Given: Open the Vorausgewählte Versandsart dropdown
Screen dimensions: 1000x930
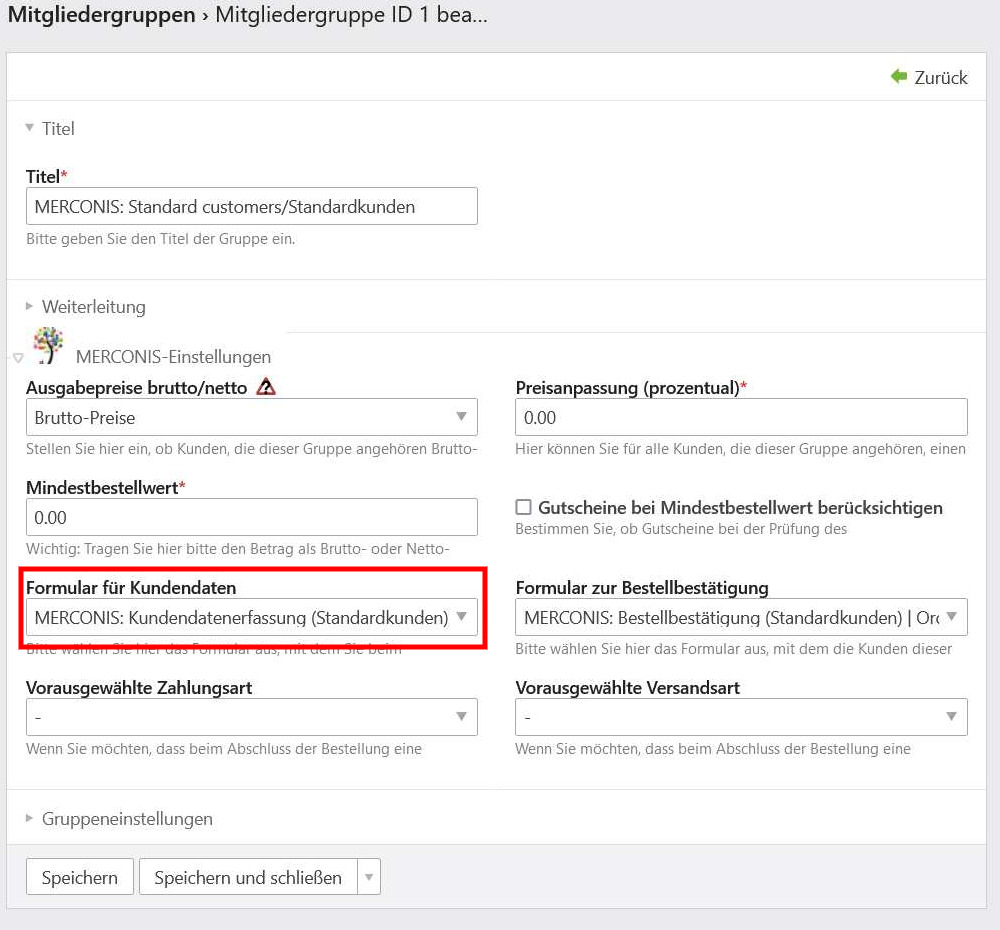Looking at the screenshot, I should click(741, 717).
